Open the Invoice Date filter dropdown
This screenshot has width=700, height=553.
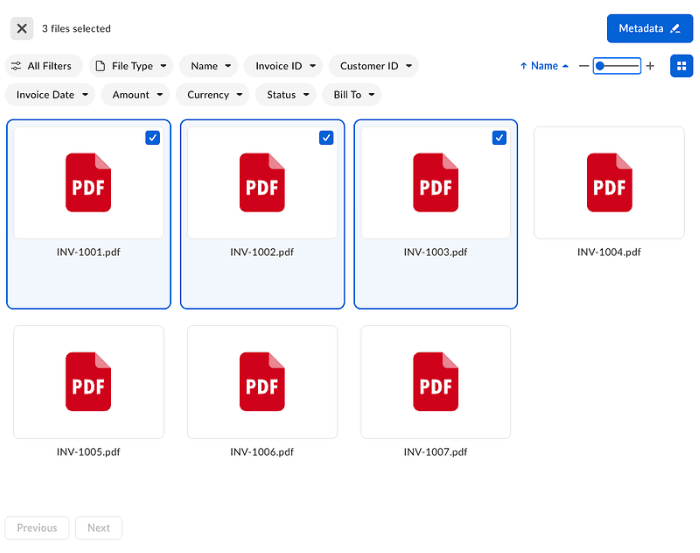[x=52, y=95]
